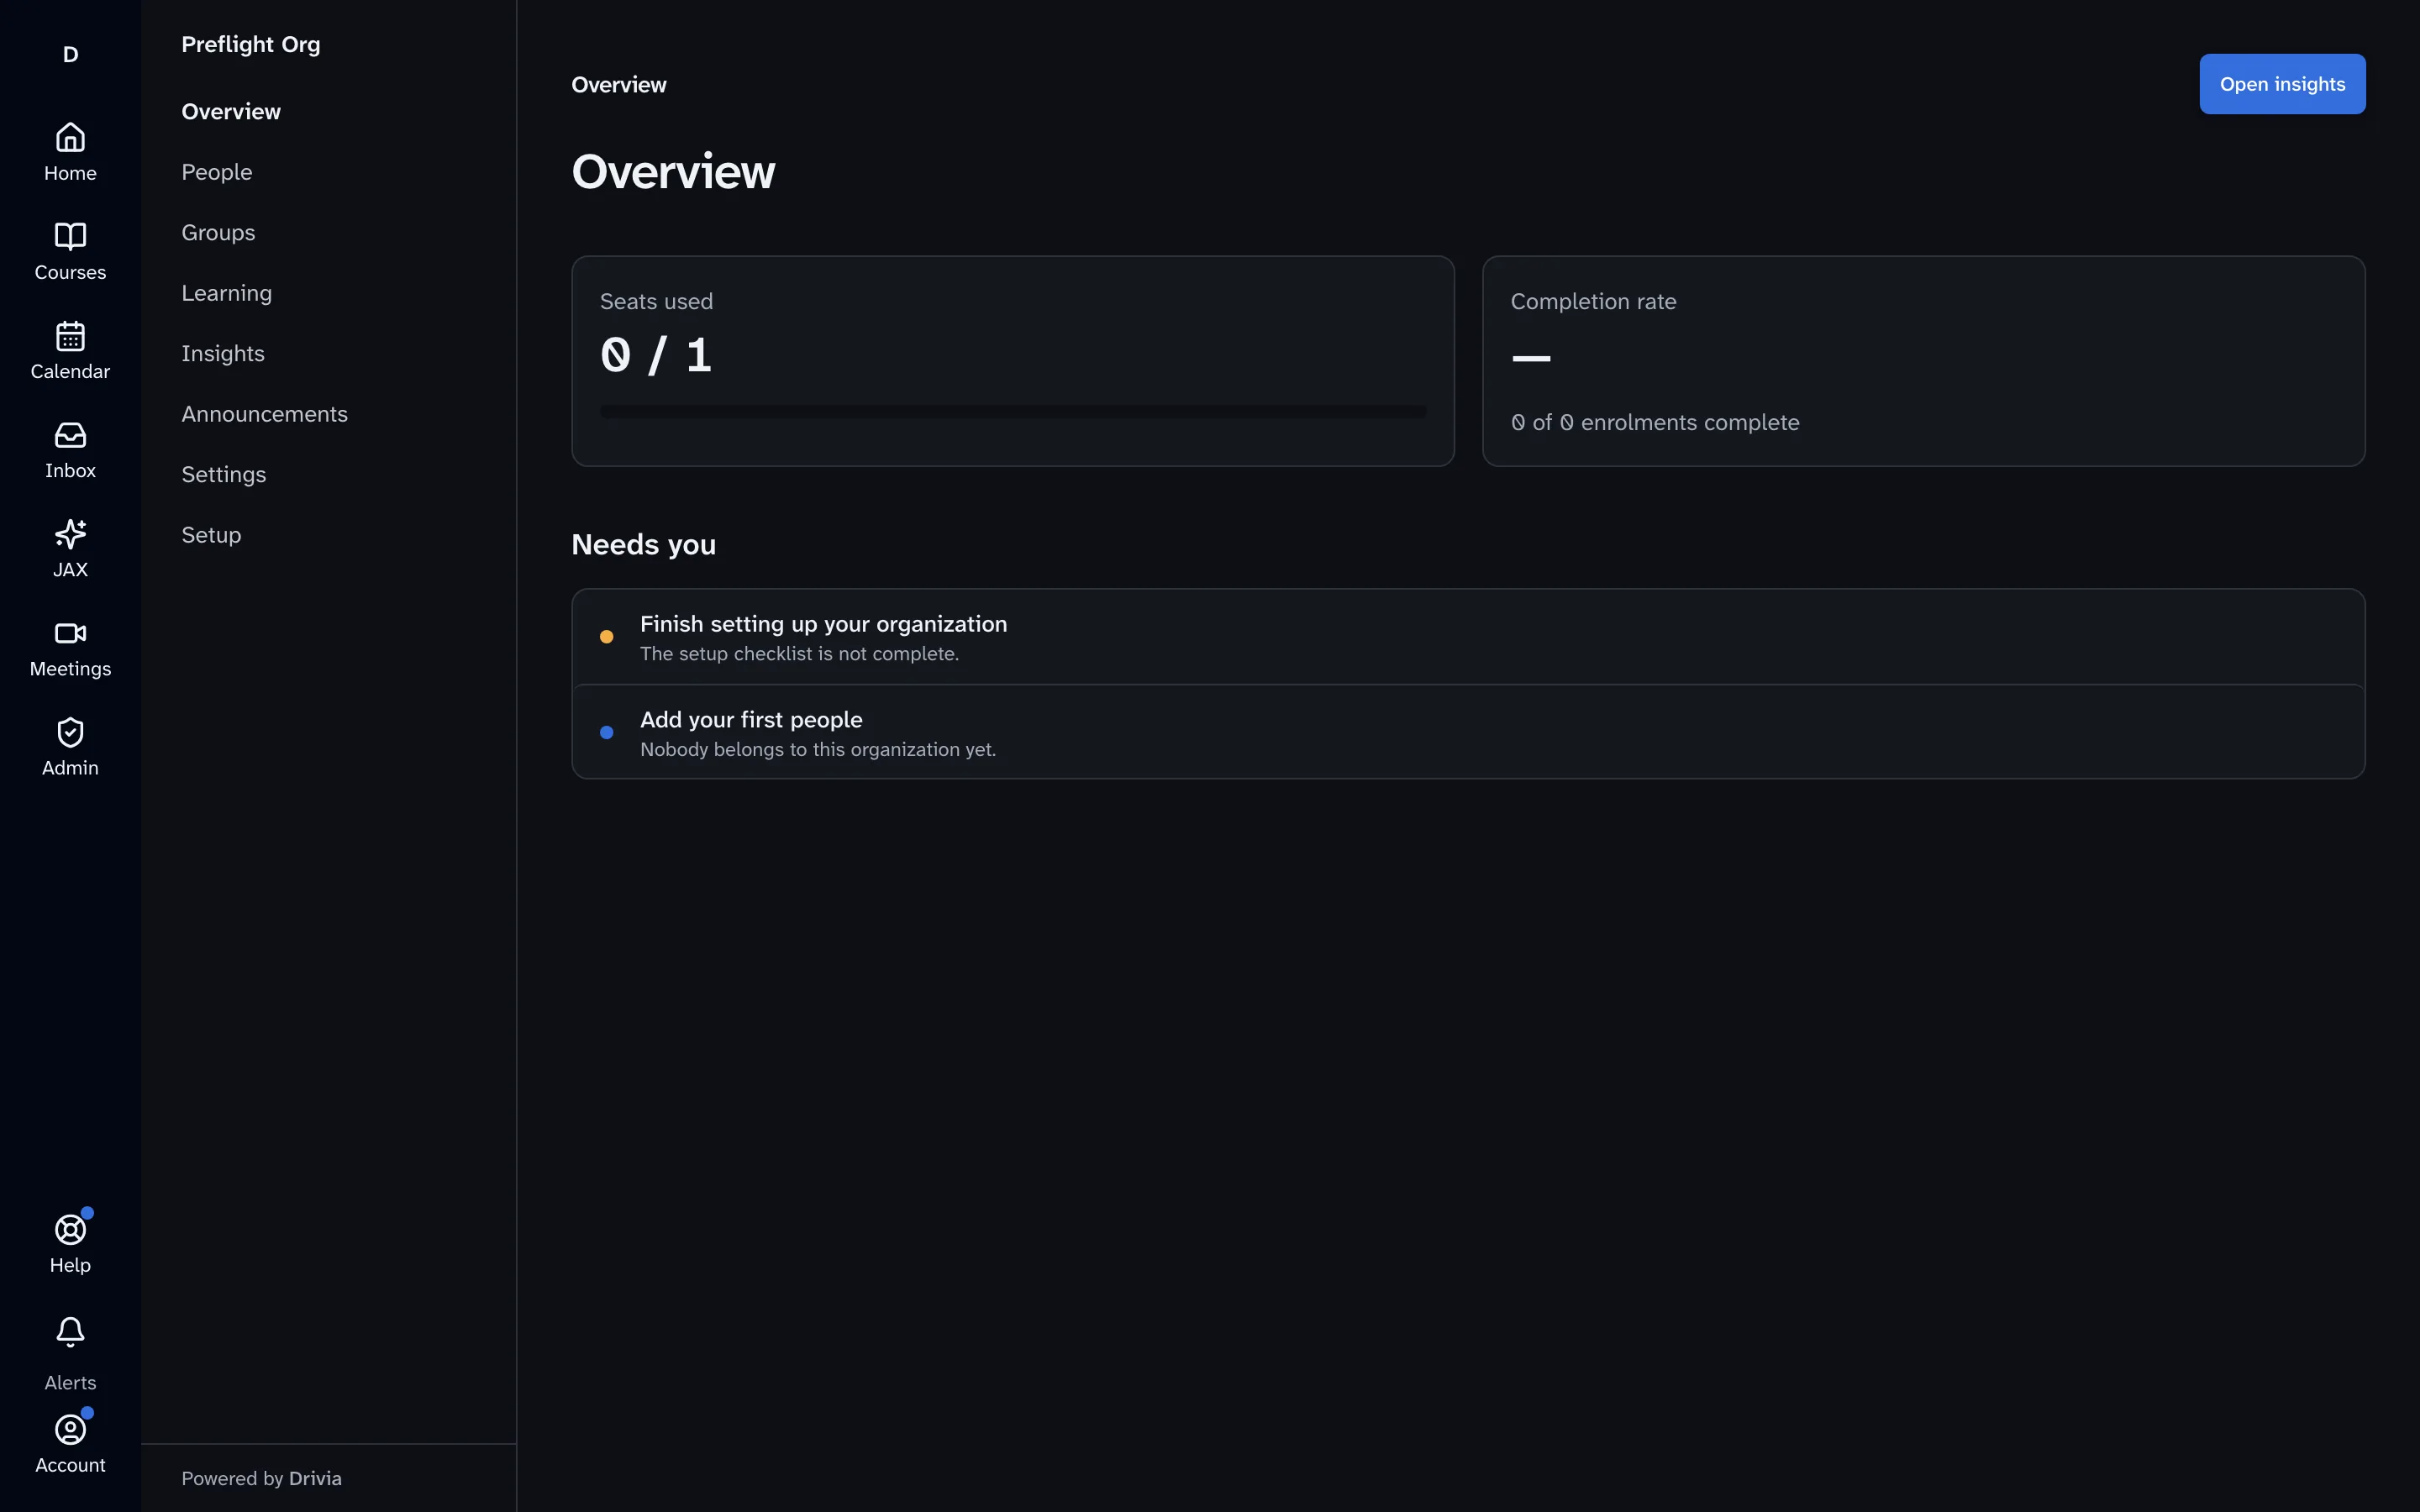2420x1512 pixels.
Task: Click the Seats used progress bar
Action: pos(1013,411)
